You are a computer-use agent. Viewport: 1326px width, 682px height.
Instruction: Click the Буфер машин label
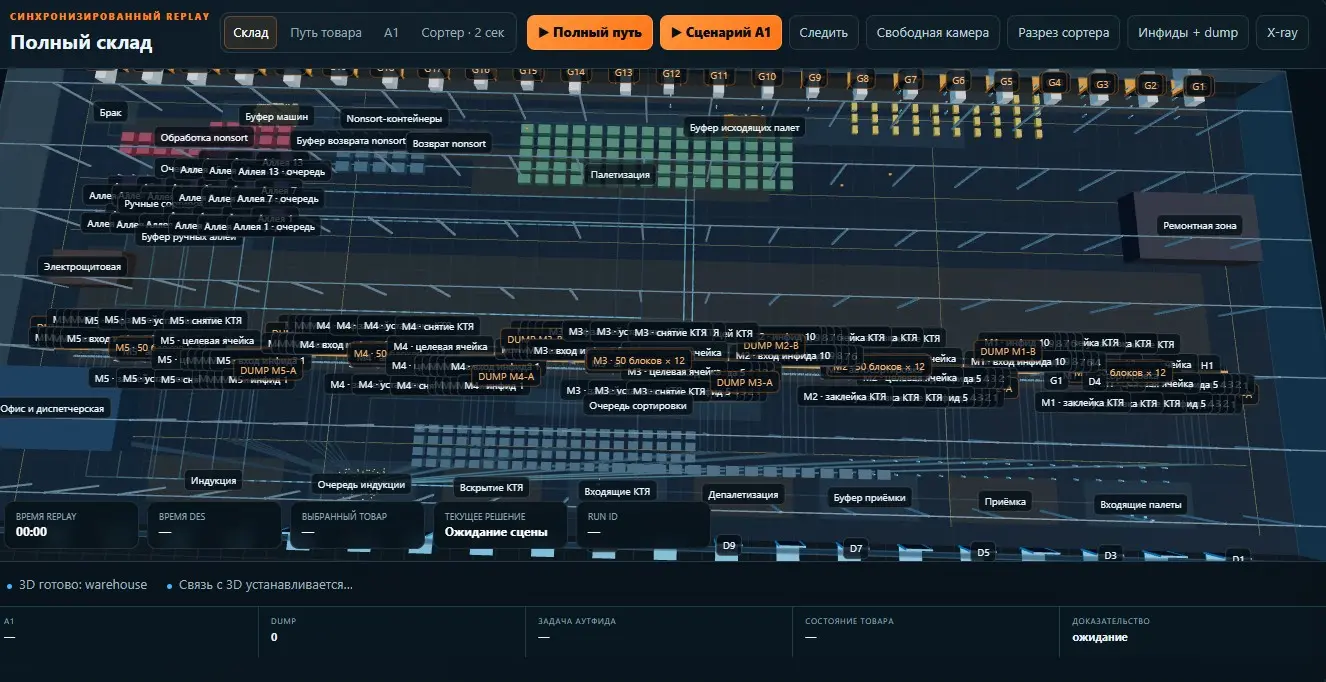(277, 117)
